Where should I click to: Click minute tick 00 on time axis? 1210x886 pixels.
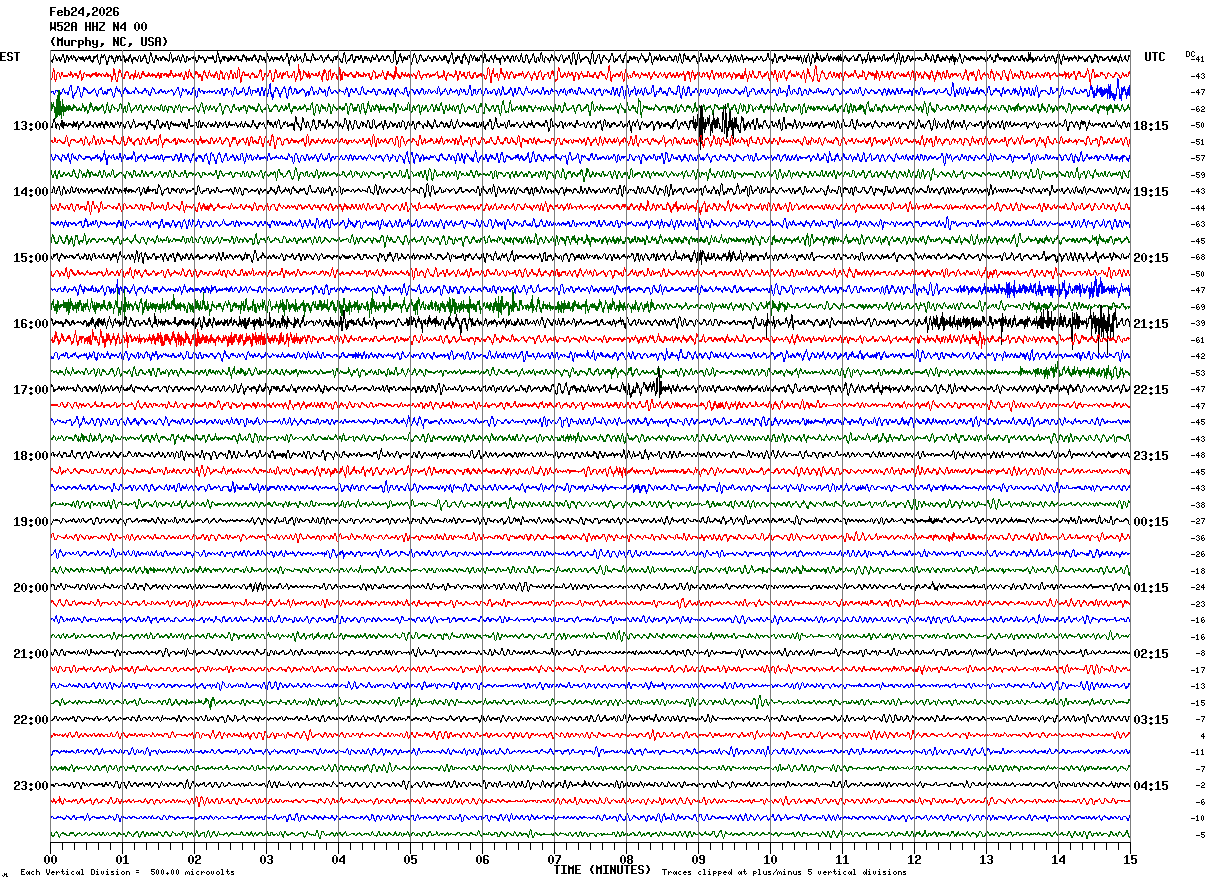point(50,859)
